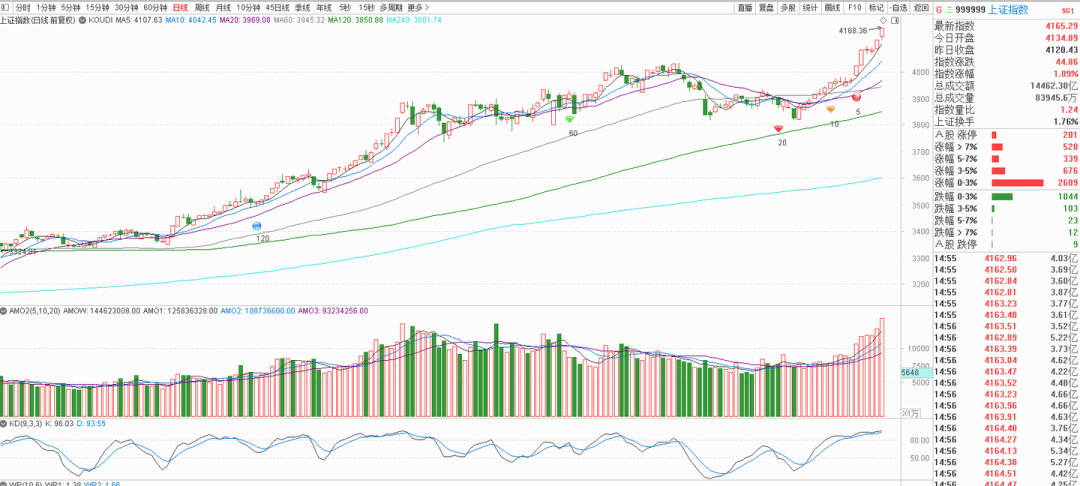The image size is (1080, 486).
Task: Click the 上证指数 title in right panel
Action: (1008, 10)
